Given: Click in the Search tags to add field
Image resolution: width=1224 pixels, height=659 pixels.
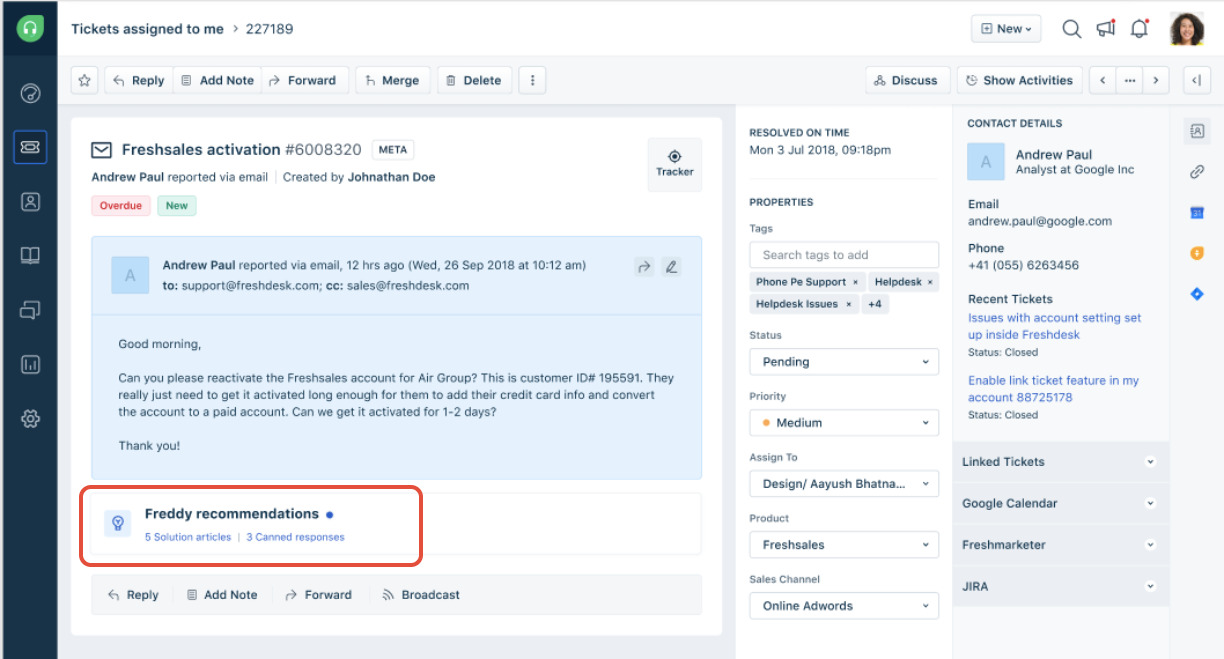Looking at the screenshot, I should pos(844,255).
